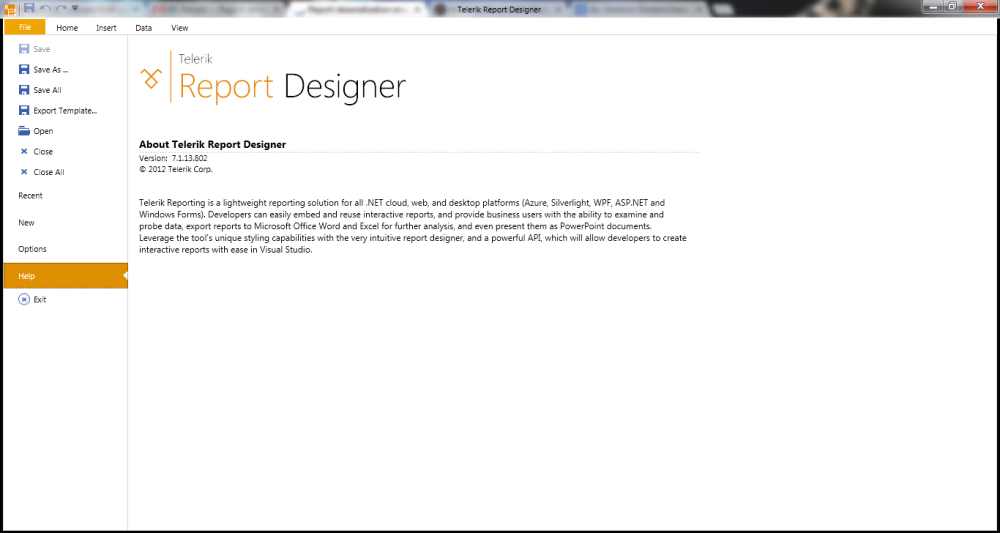Switch to the Insert ribbon tab
The image size is (1000, 533).
(x=106, y=28)
